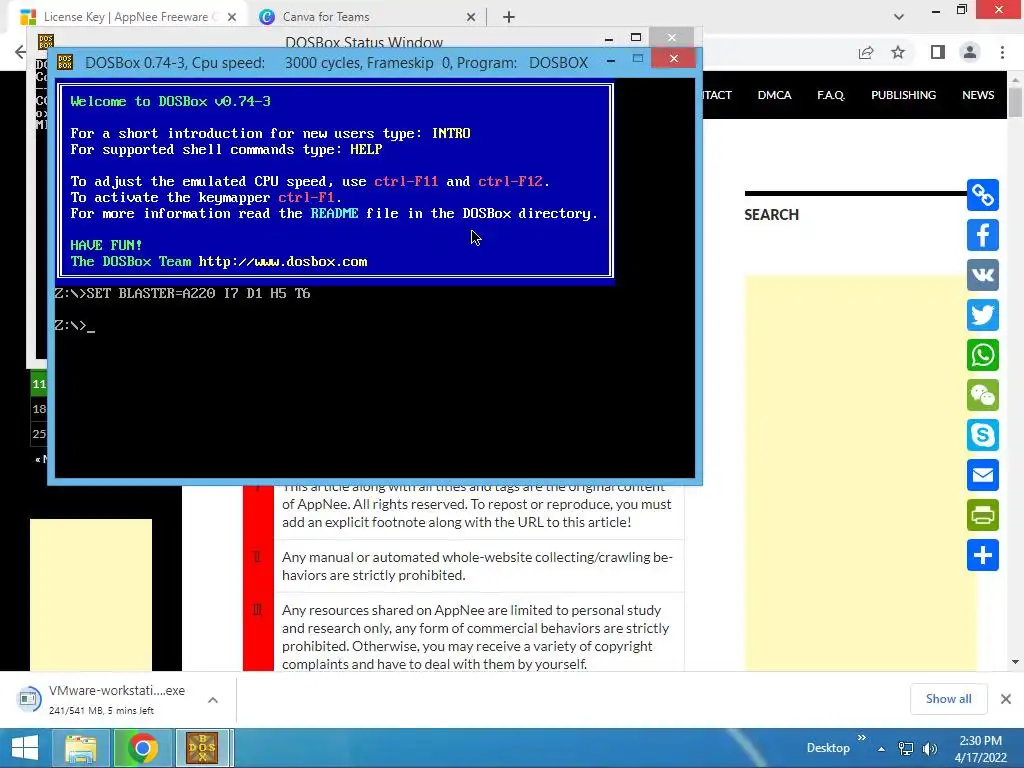
Task: Click the VMware-workstati....exe download item
Action: click(x=116, y=699)
